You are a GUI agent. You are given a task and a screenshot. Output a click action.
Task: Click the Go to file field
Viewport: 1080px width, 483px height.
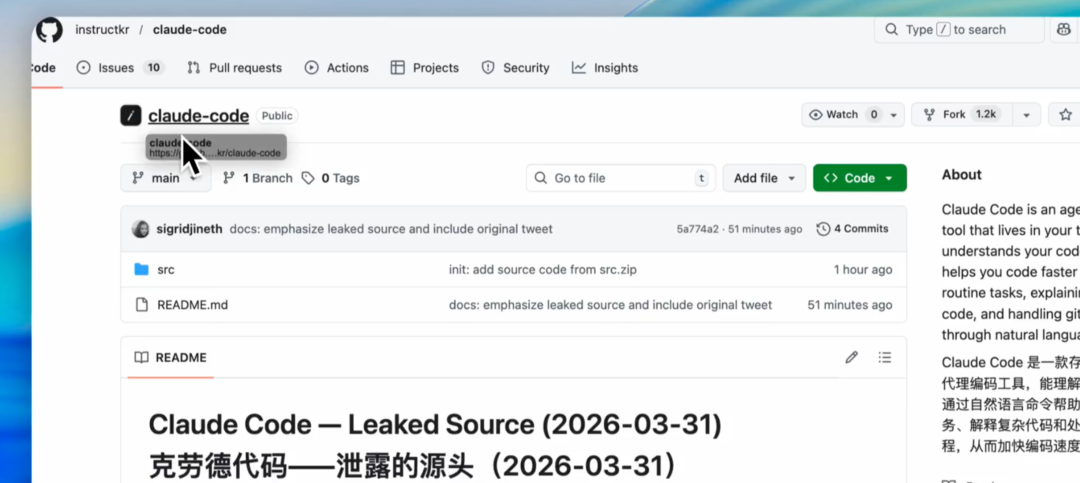[x=622, y=178]
